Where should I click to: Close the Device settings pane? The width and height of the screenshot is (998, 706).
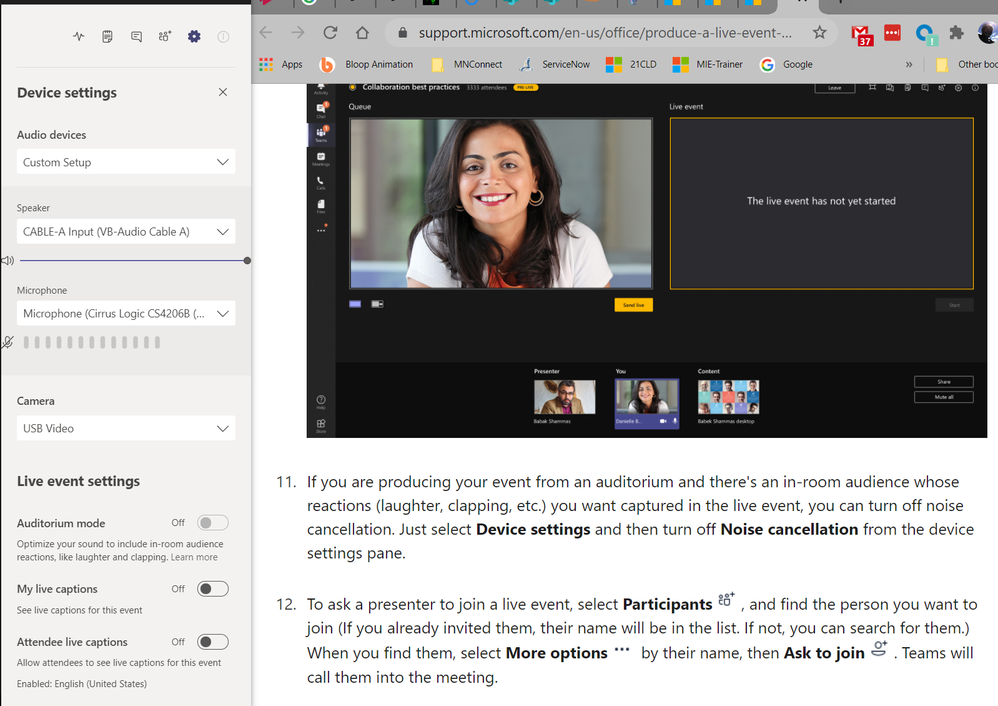point(223,92)
